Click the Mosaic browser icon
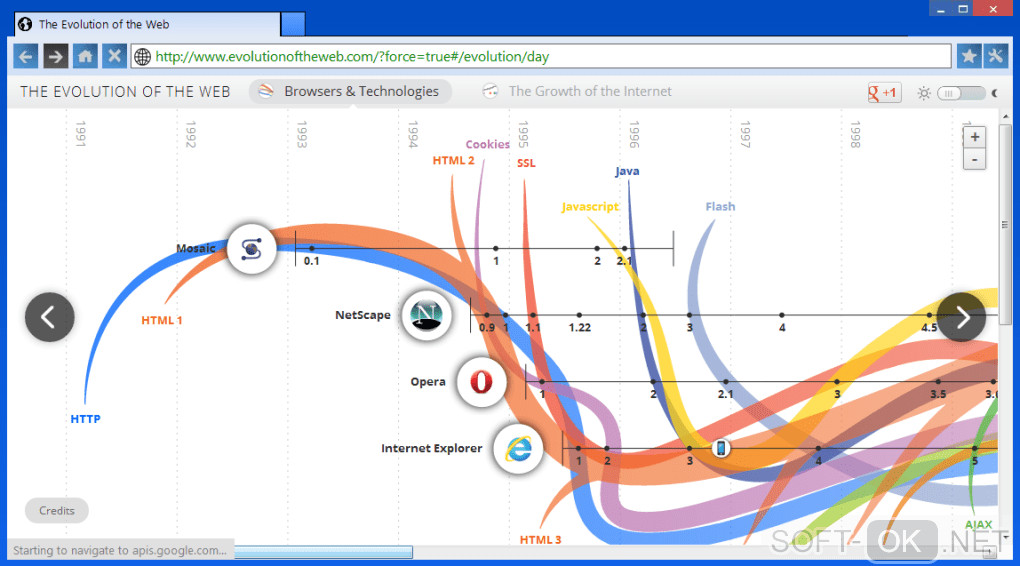 coord(252,249)
